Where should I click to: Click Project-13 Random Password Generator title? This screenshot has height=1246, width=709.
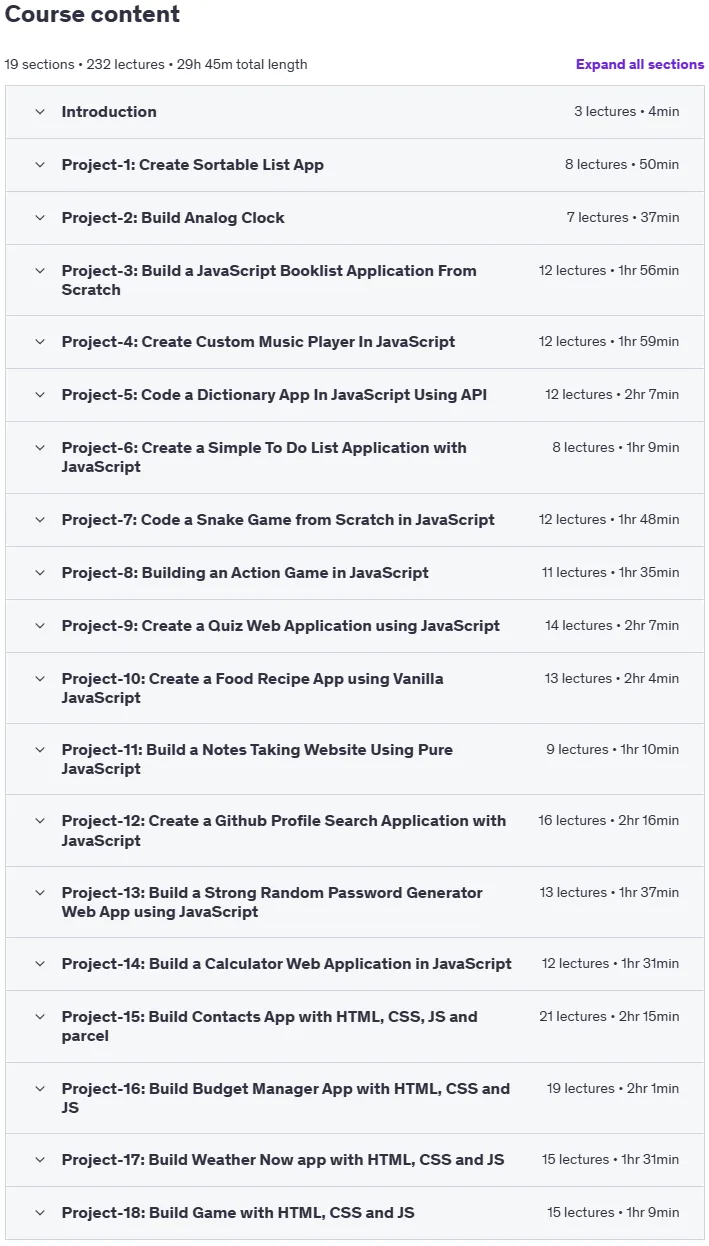pyautogui.click(x=272, y=902)
